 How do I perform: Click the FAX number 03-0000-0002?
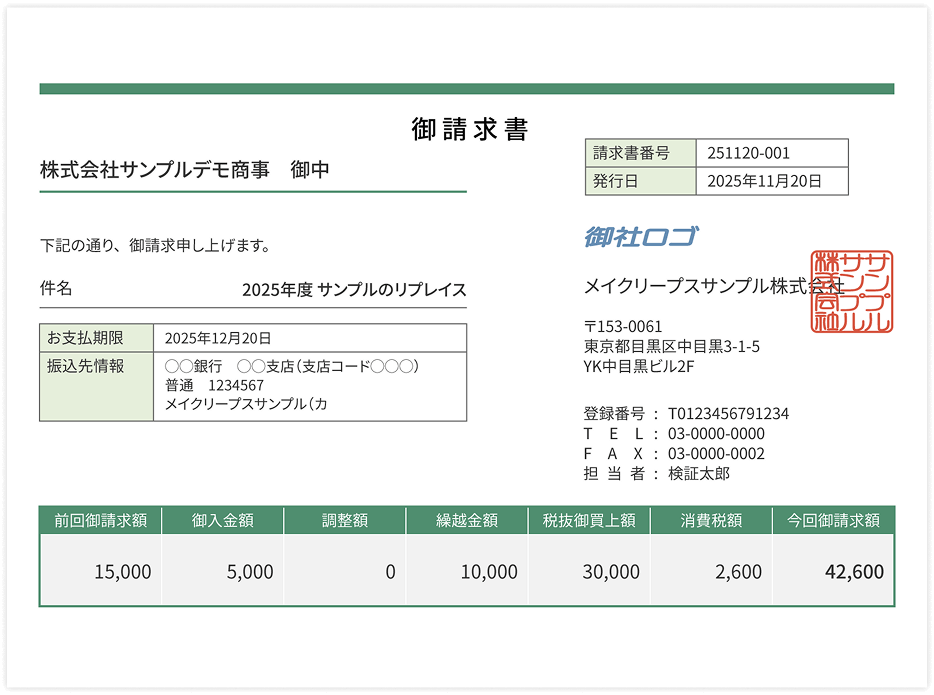pyautogui.click(x=716, y=454)
